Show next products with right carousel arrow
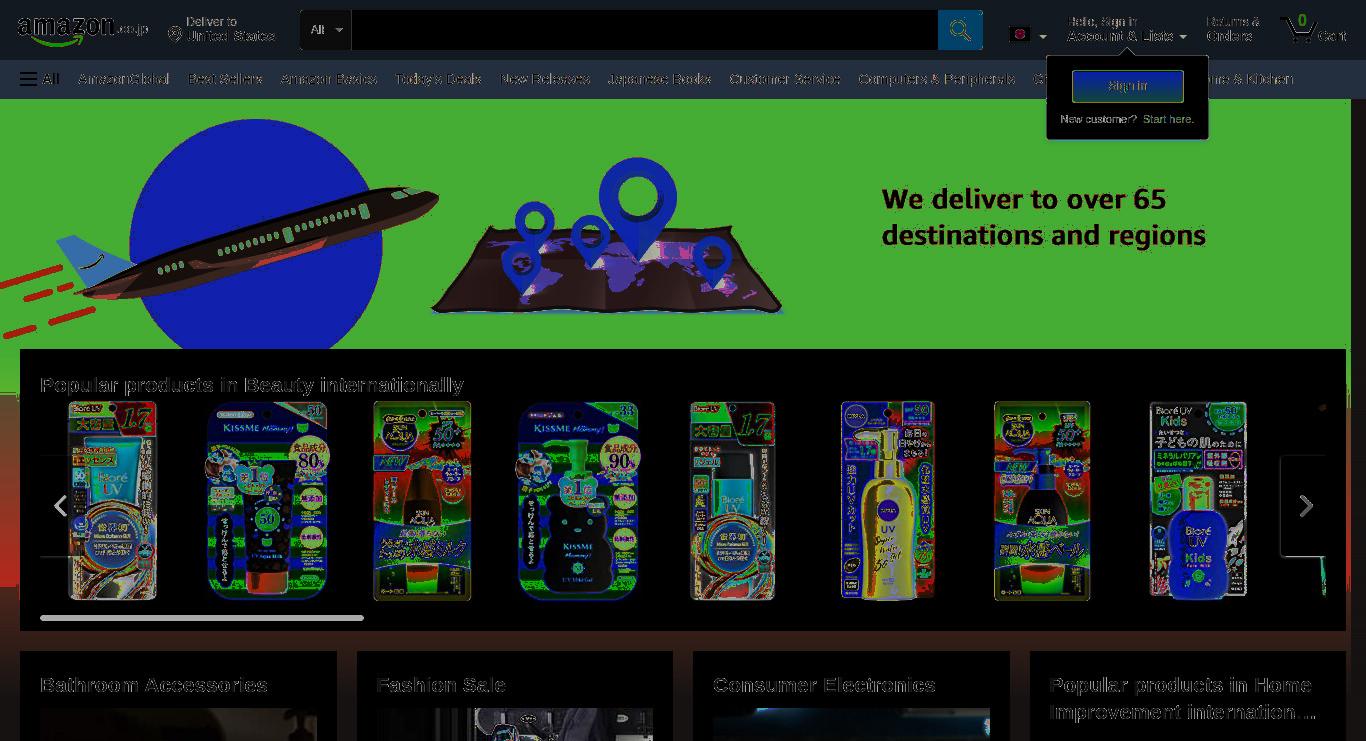The image size is (1366, 741). pos(1305,506)
